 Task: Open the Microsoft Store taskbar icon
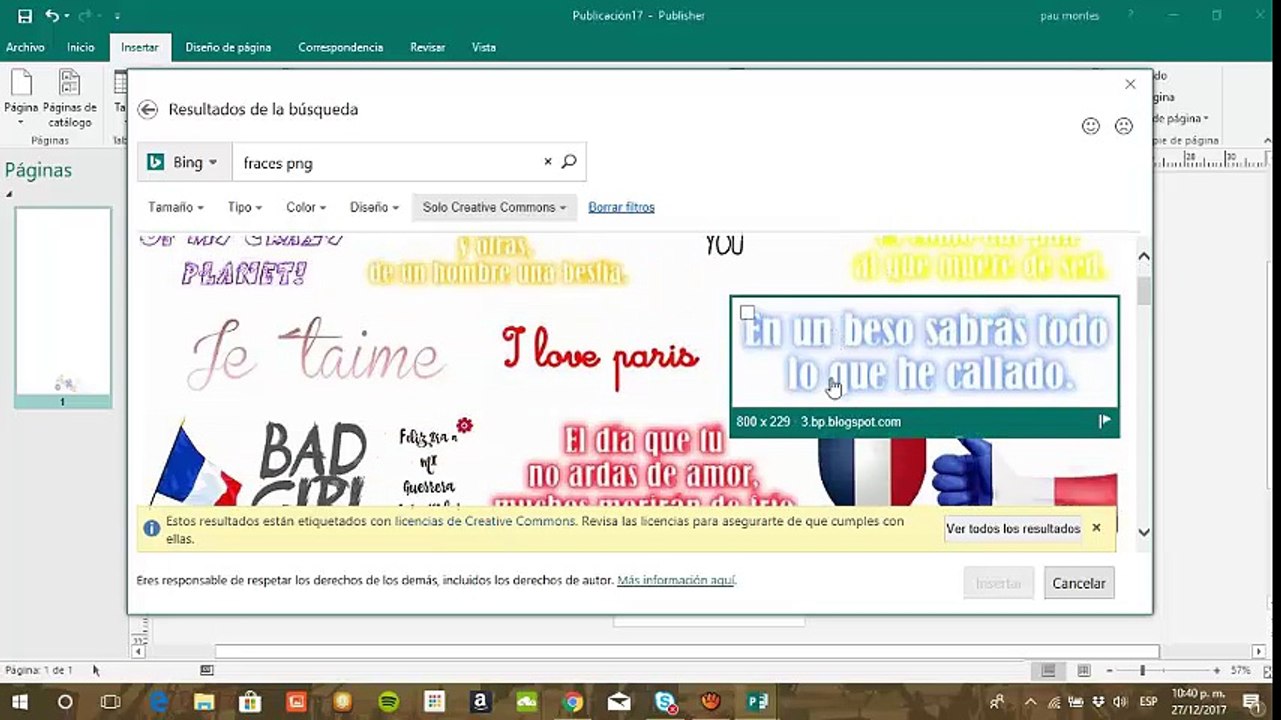(250, 702)
